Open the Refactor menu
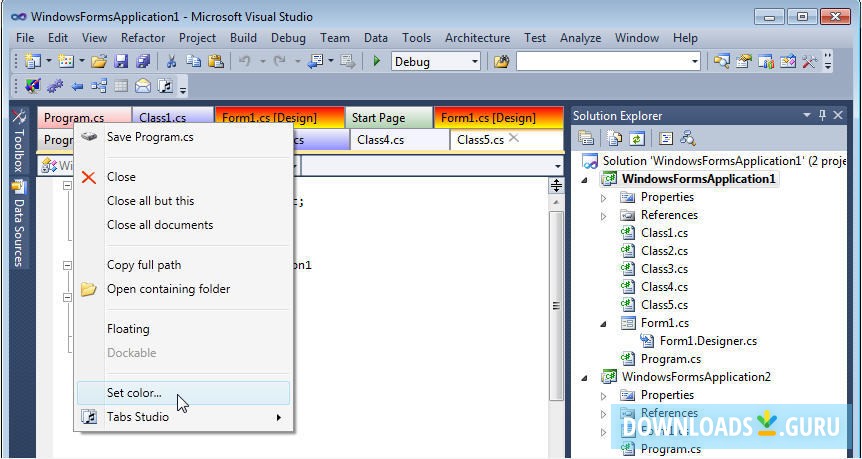862x459 pixels. pos(143,38)
